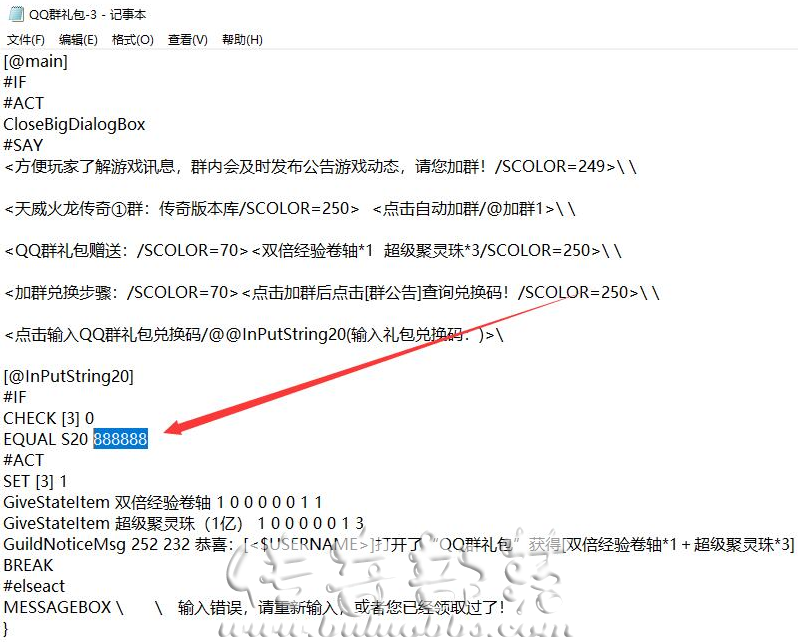Image resolution: width=798 pixels, height=642 pixels.
Task: Click the Notepad icon in title bar
Action: pyautogui.click(x=16, y=14)
